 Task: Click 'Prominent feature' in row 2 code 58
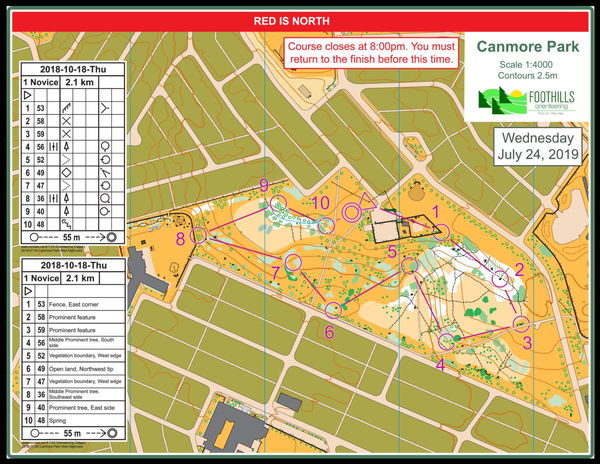[72, 317]
